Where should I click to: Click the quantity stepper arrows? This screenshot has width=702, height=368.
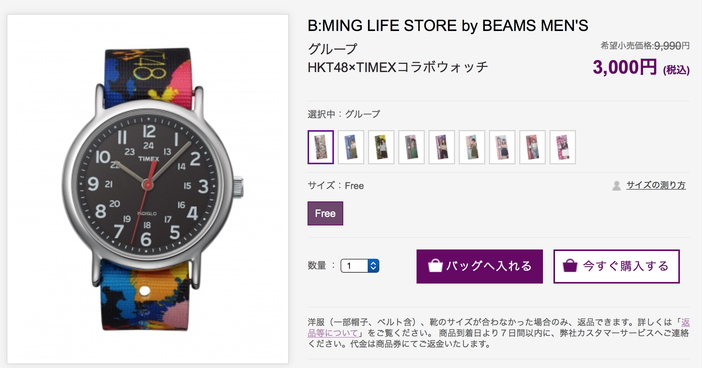373,266
